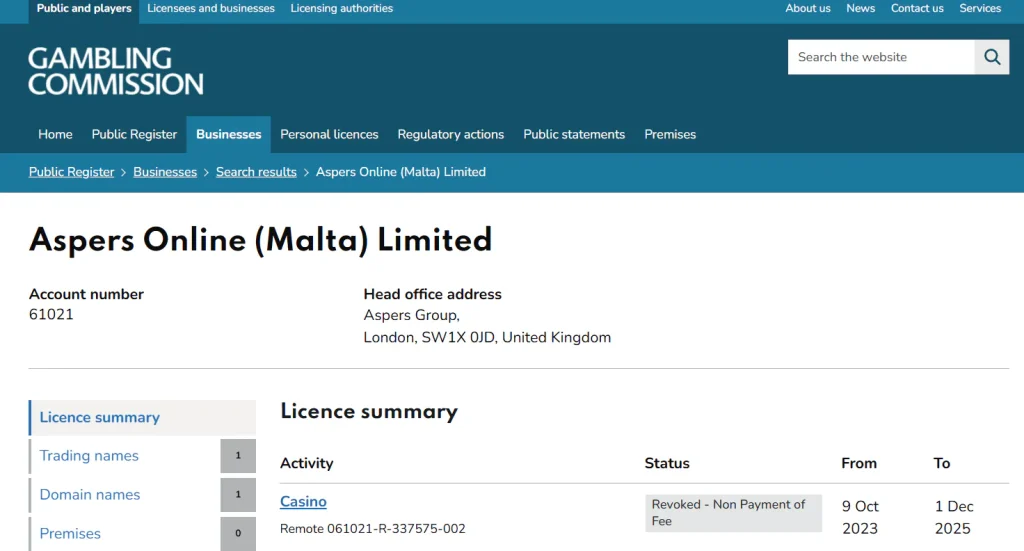The width and height of the screenshot is (1024, 551).
Task: Switch to Public and players tab
Action: coord(84,8)
